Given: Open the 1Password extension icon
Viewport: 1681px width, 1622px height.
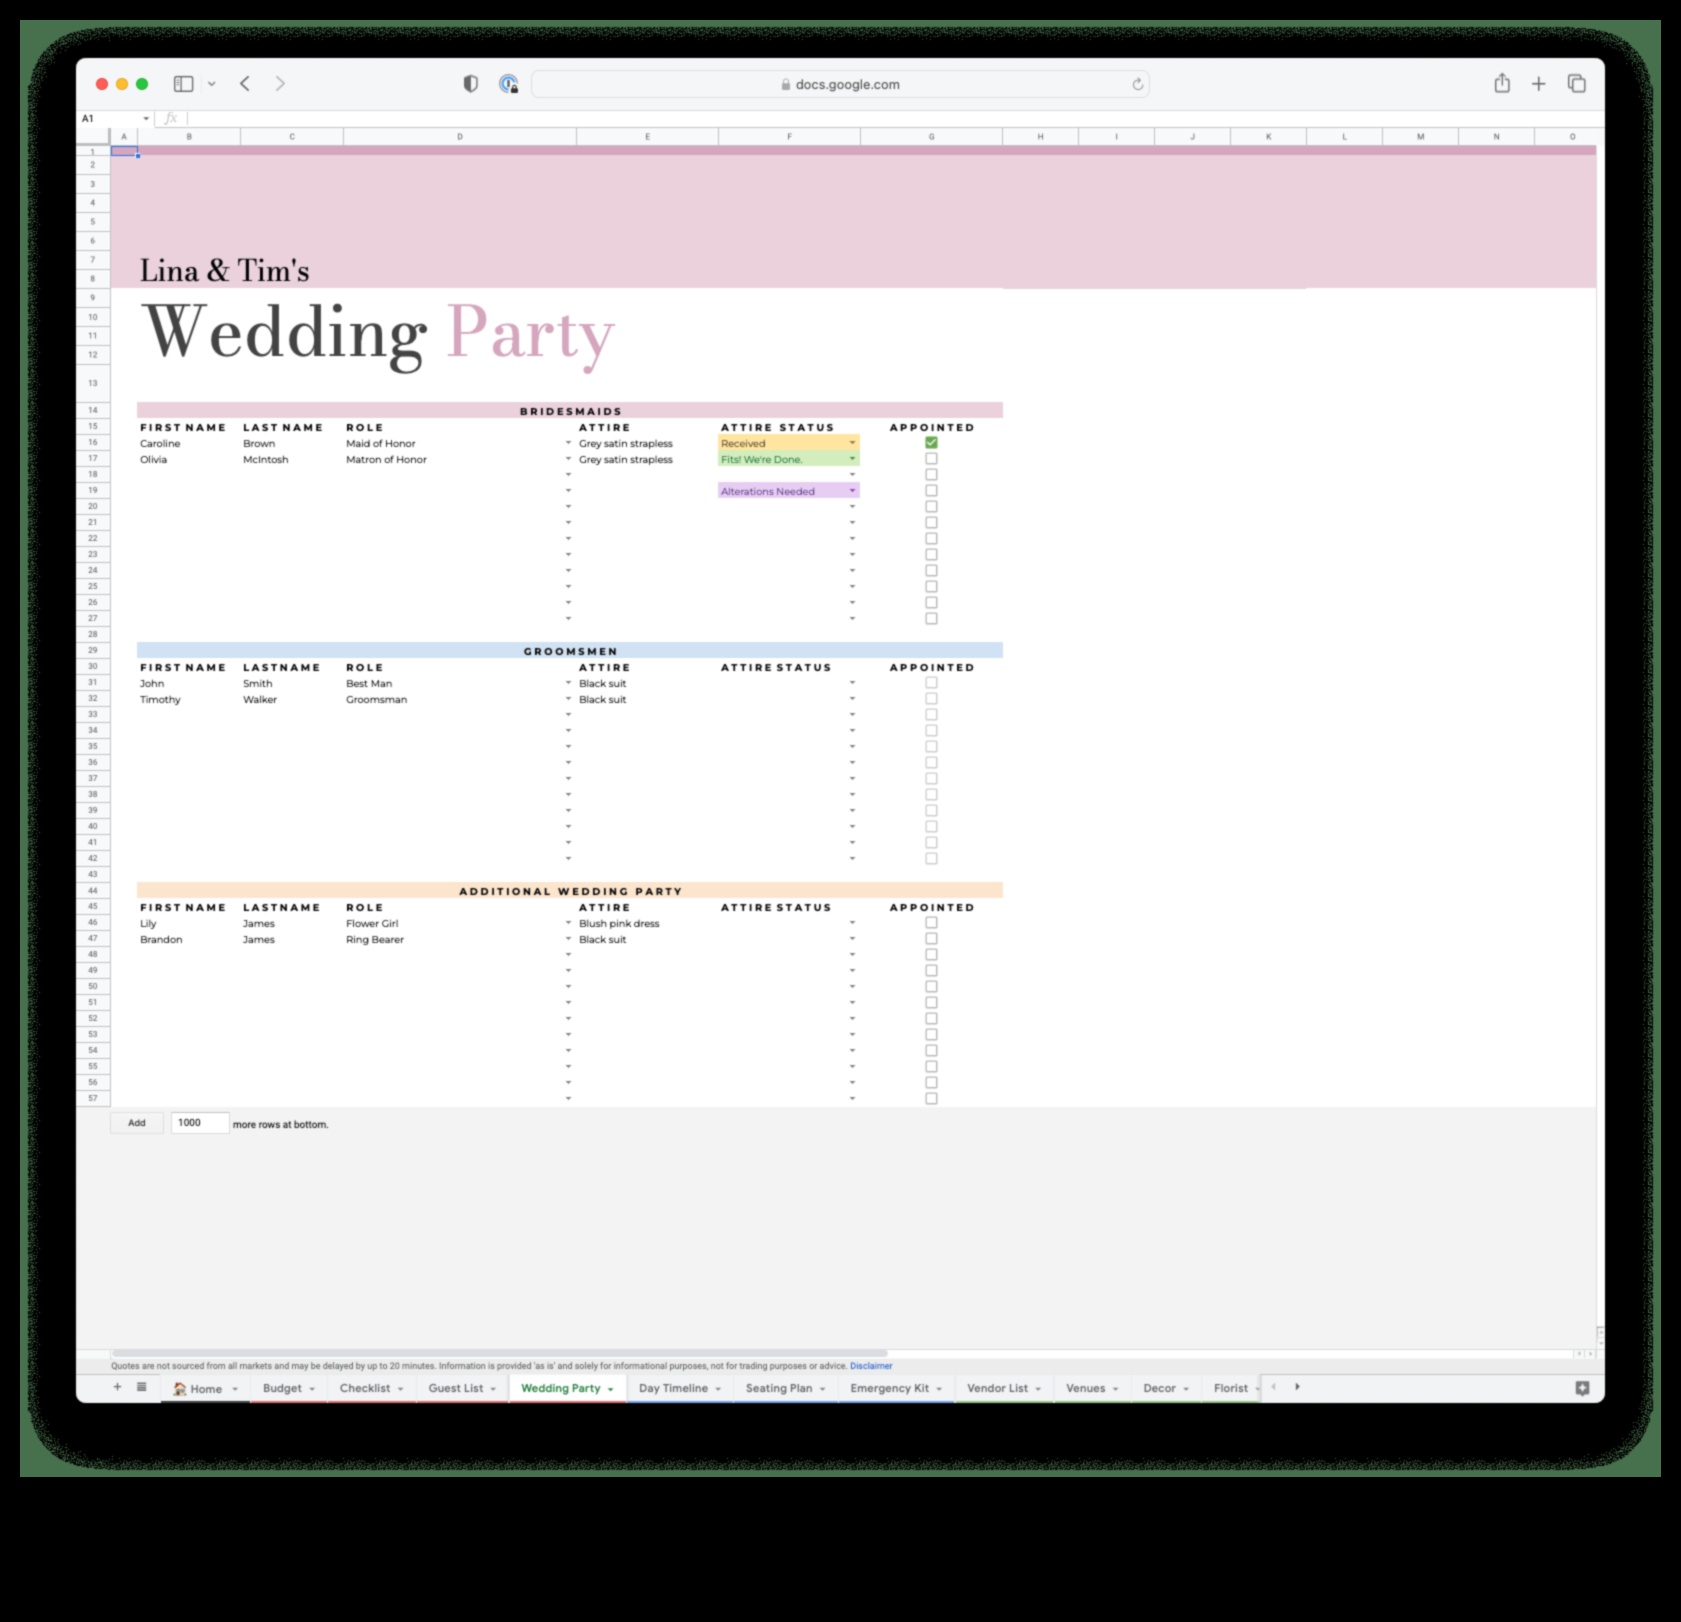Looking at the screenshot, I should [510, 84].
